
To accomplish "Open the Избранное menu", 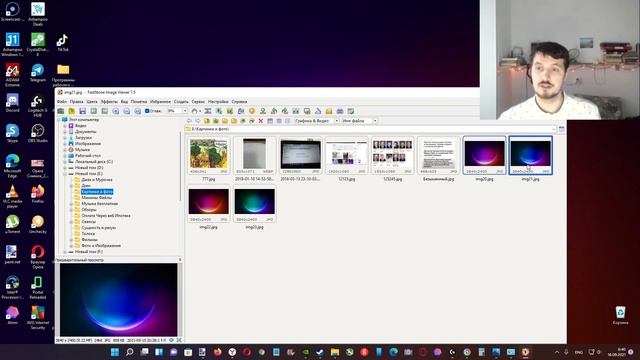I will (160, 102).
